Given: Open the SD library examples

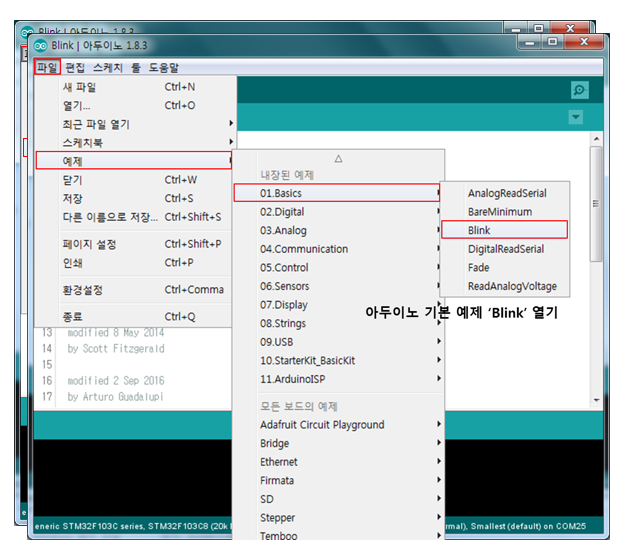Looking at the screenshot, I should (338, 499).
